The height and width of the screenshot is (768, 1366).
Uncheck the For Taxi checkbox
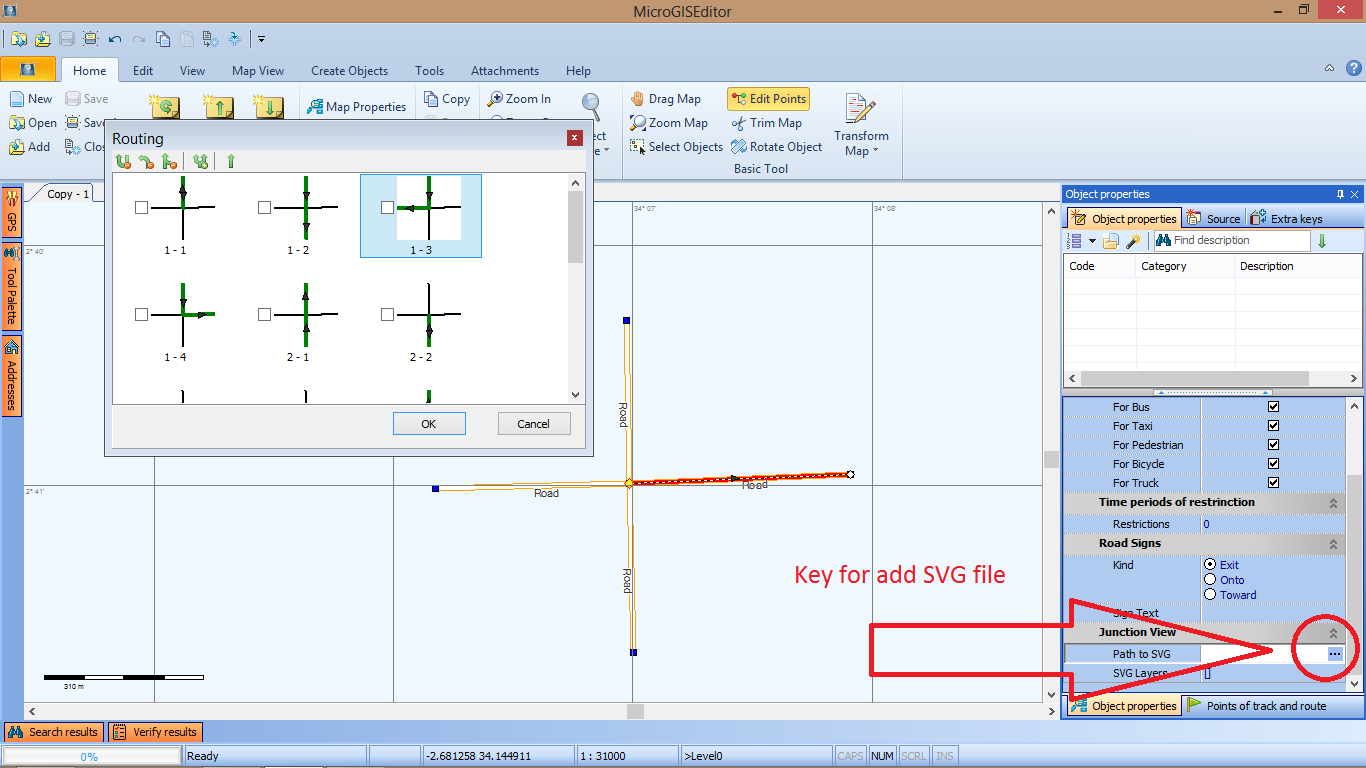tap(1273, 426)
